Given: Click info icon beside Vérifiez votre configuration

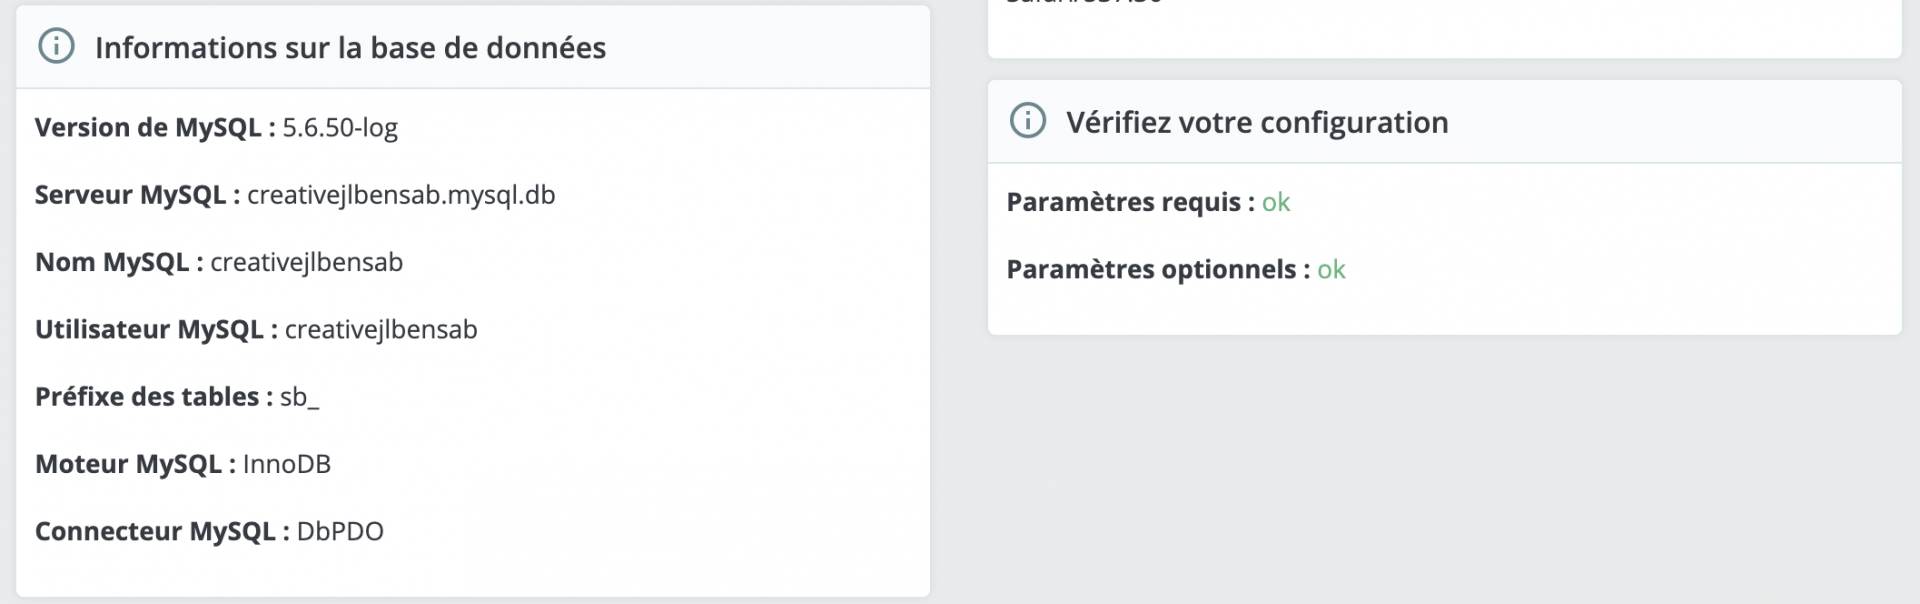Looking at the screenshot, I should tap(1028, 121).
